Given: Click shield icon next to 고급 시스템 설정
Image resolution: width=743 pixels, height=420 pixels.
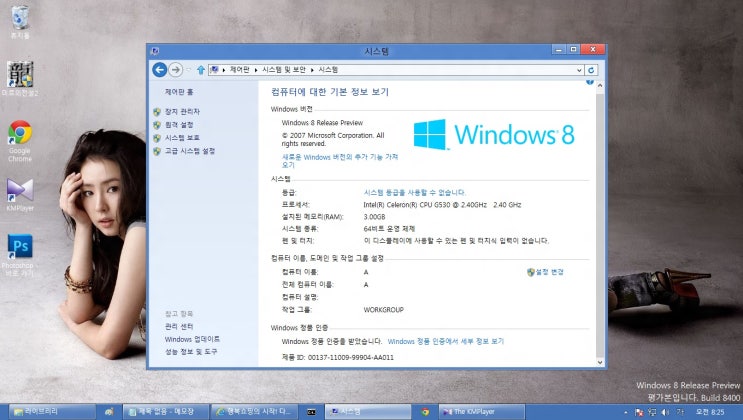Looking at the screenshot, I should pyautogui.click(x=157, y=151).
